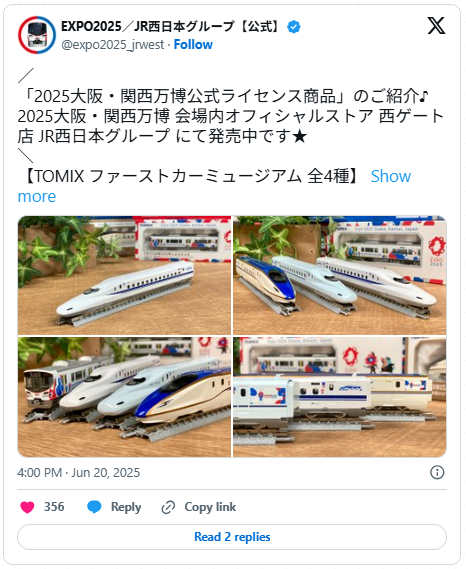Like the tweet with the heart icon
The height and width of the screenshot is (569, 466).
point(27,507)
